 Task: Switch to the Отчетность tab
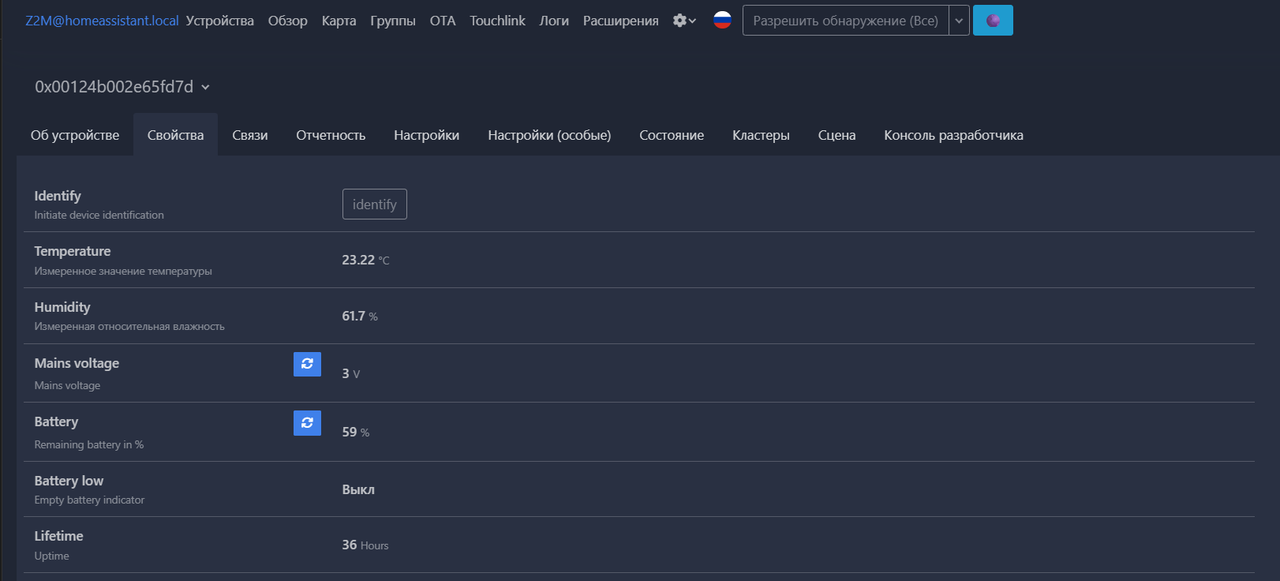(x=331, y=135)
